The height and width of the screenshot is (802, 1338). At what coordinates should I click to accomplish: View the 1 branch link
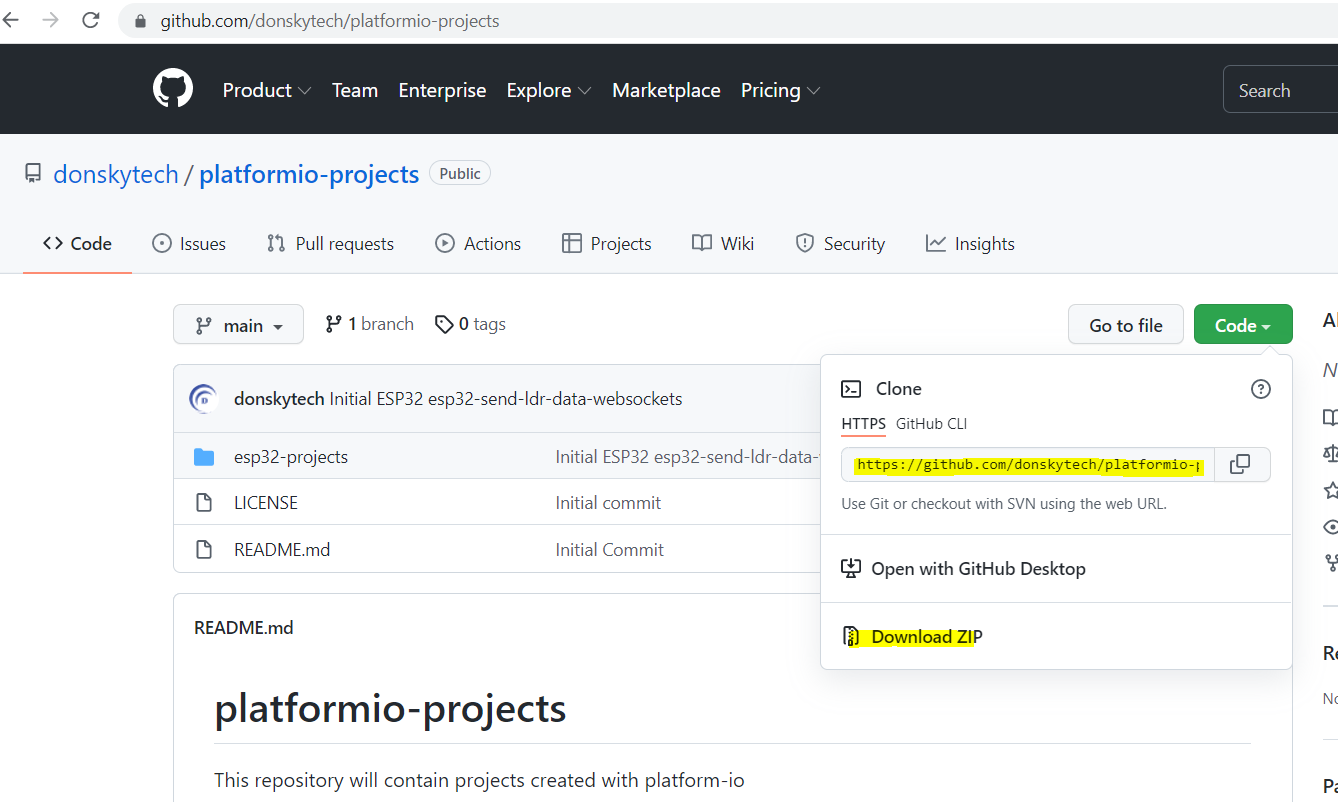[x=370, y=324]
